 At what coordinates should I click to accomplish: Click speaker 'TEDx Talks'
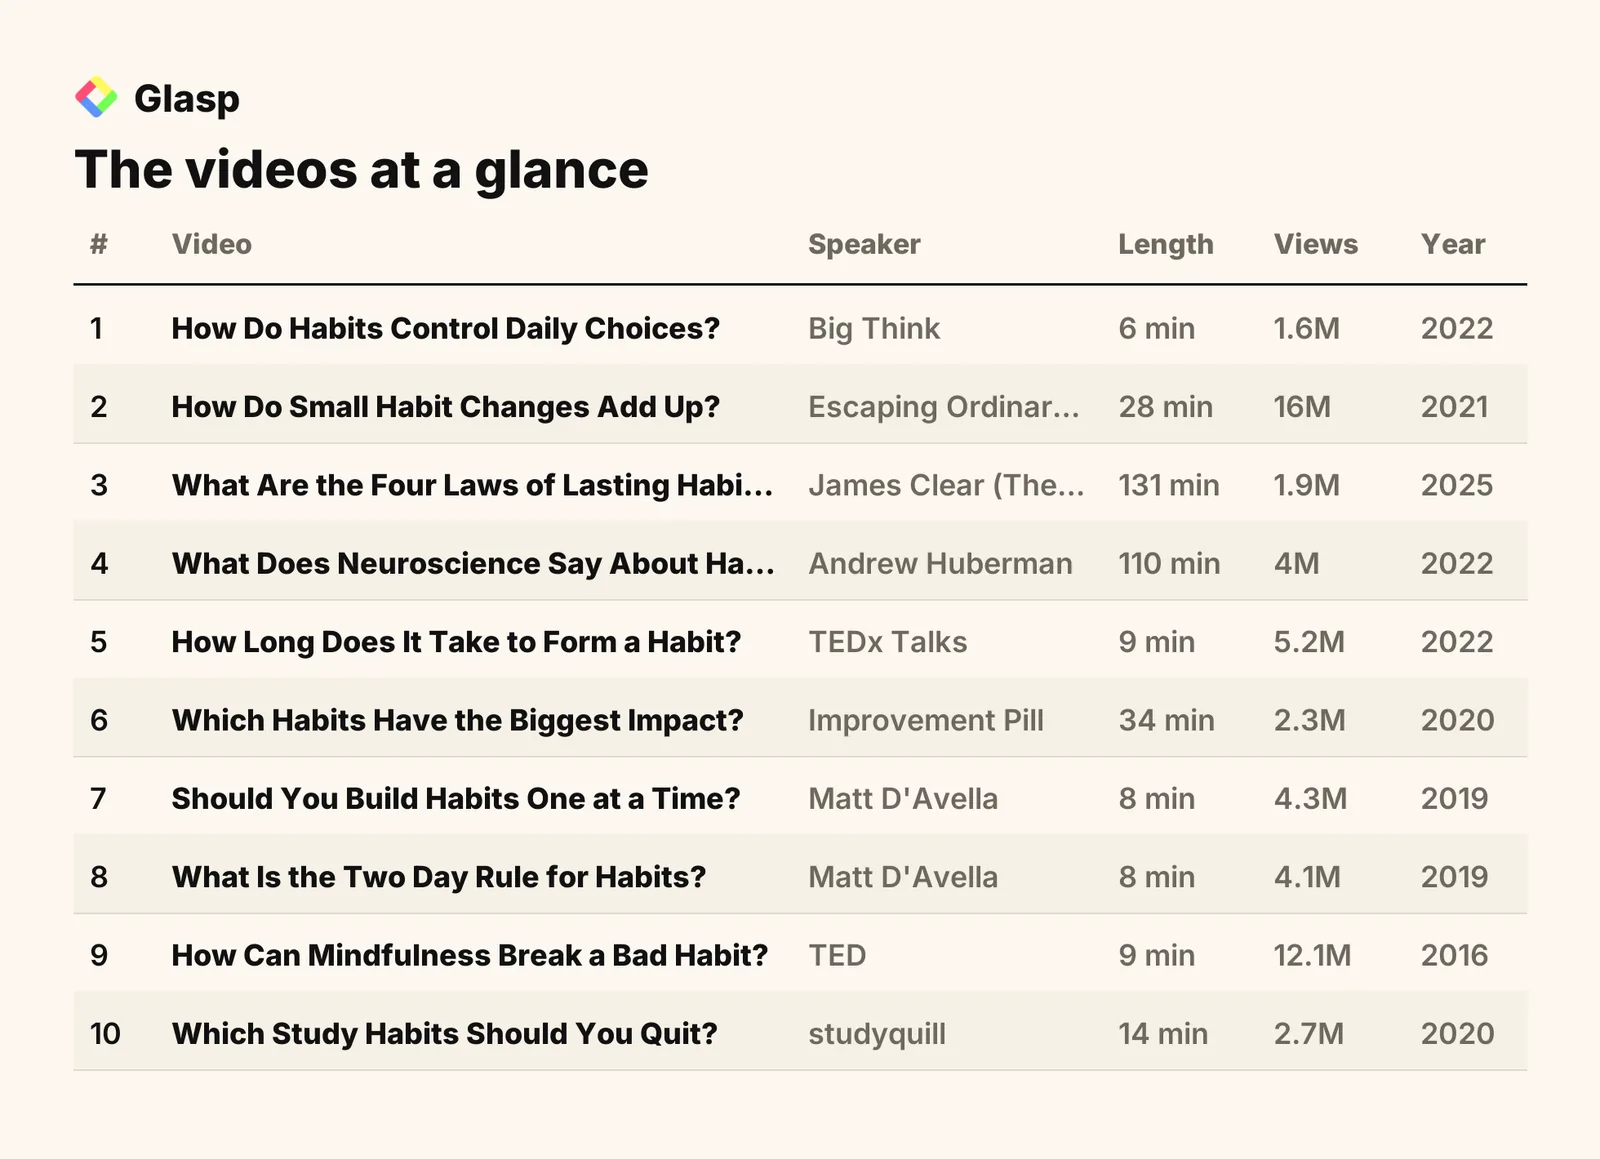(x=888, y=642)
